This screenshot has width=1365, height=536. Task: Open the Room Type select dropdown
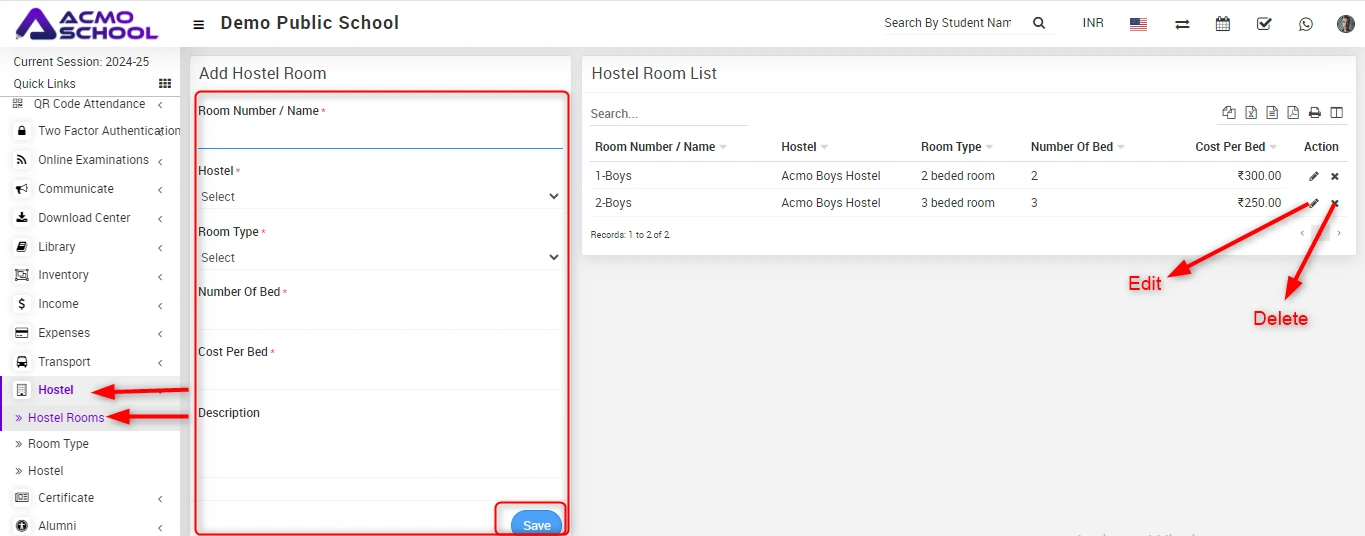pyautogui.click(x=379, y=258)
